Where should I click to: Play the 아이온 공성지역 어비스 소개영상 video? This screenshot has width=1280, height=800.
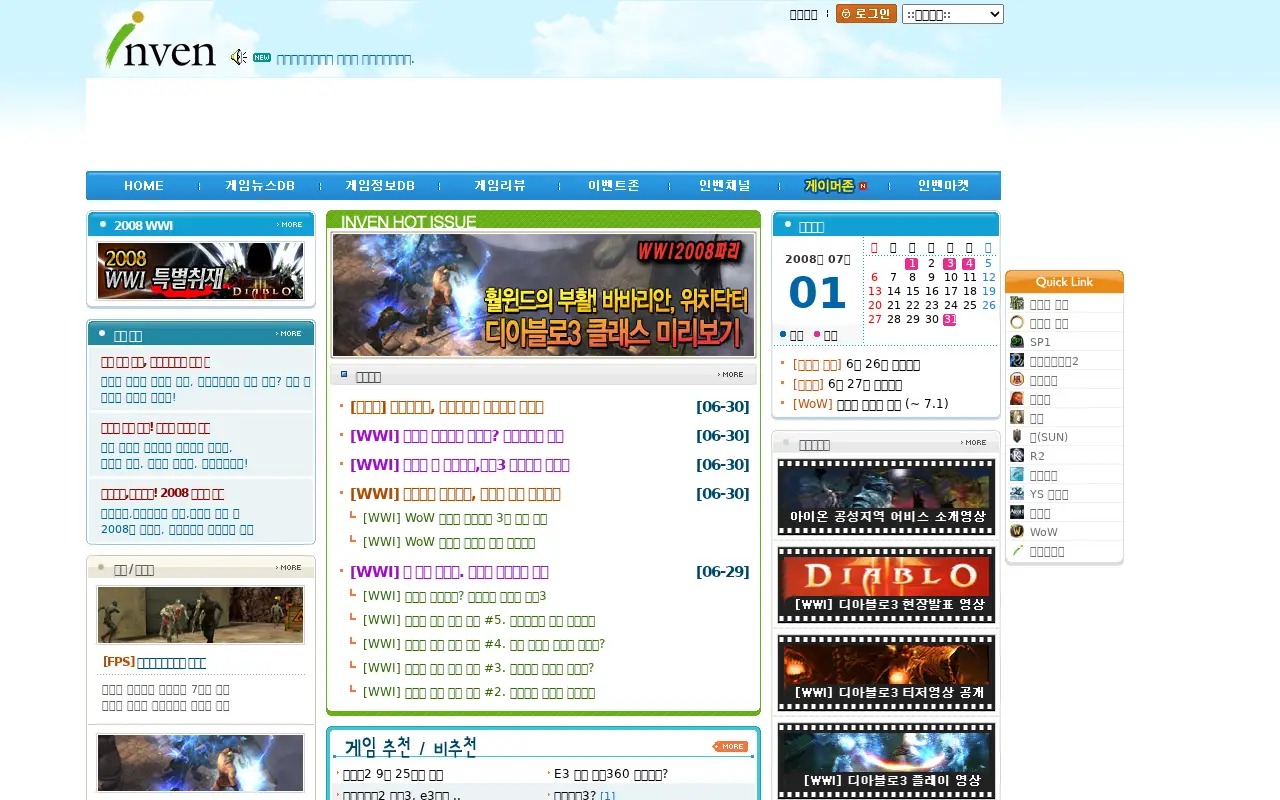click(x=886, y=497)
